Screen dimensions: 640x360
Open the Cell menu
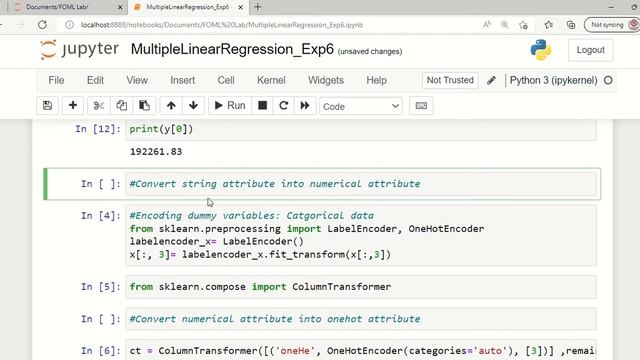(x=226, y=80)
